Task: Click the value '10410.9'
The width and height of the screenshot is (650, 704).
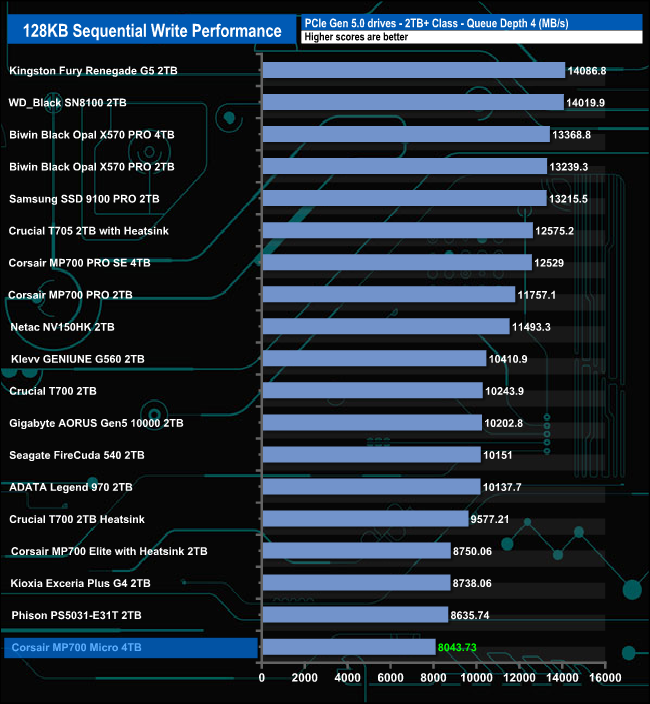Action: pyautogui.click(x=508, y=359)
